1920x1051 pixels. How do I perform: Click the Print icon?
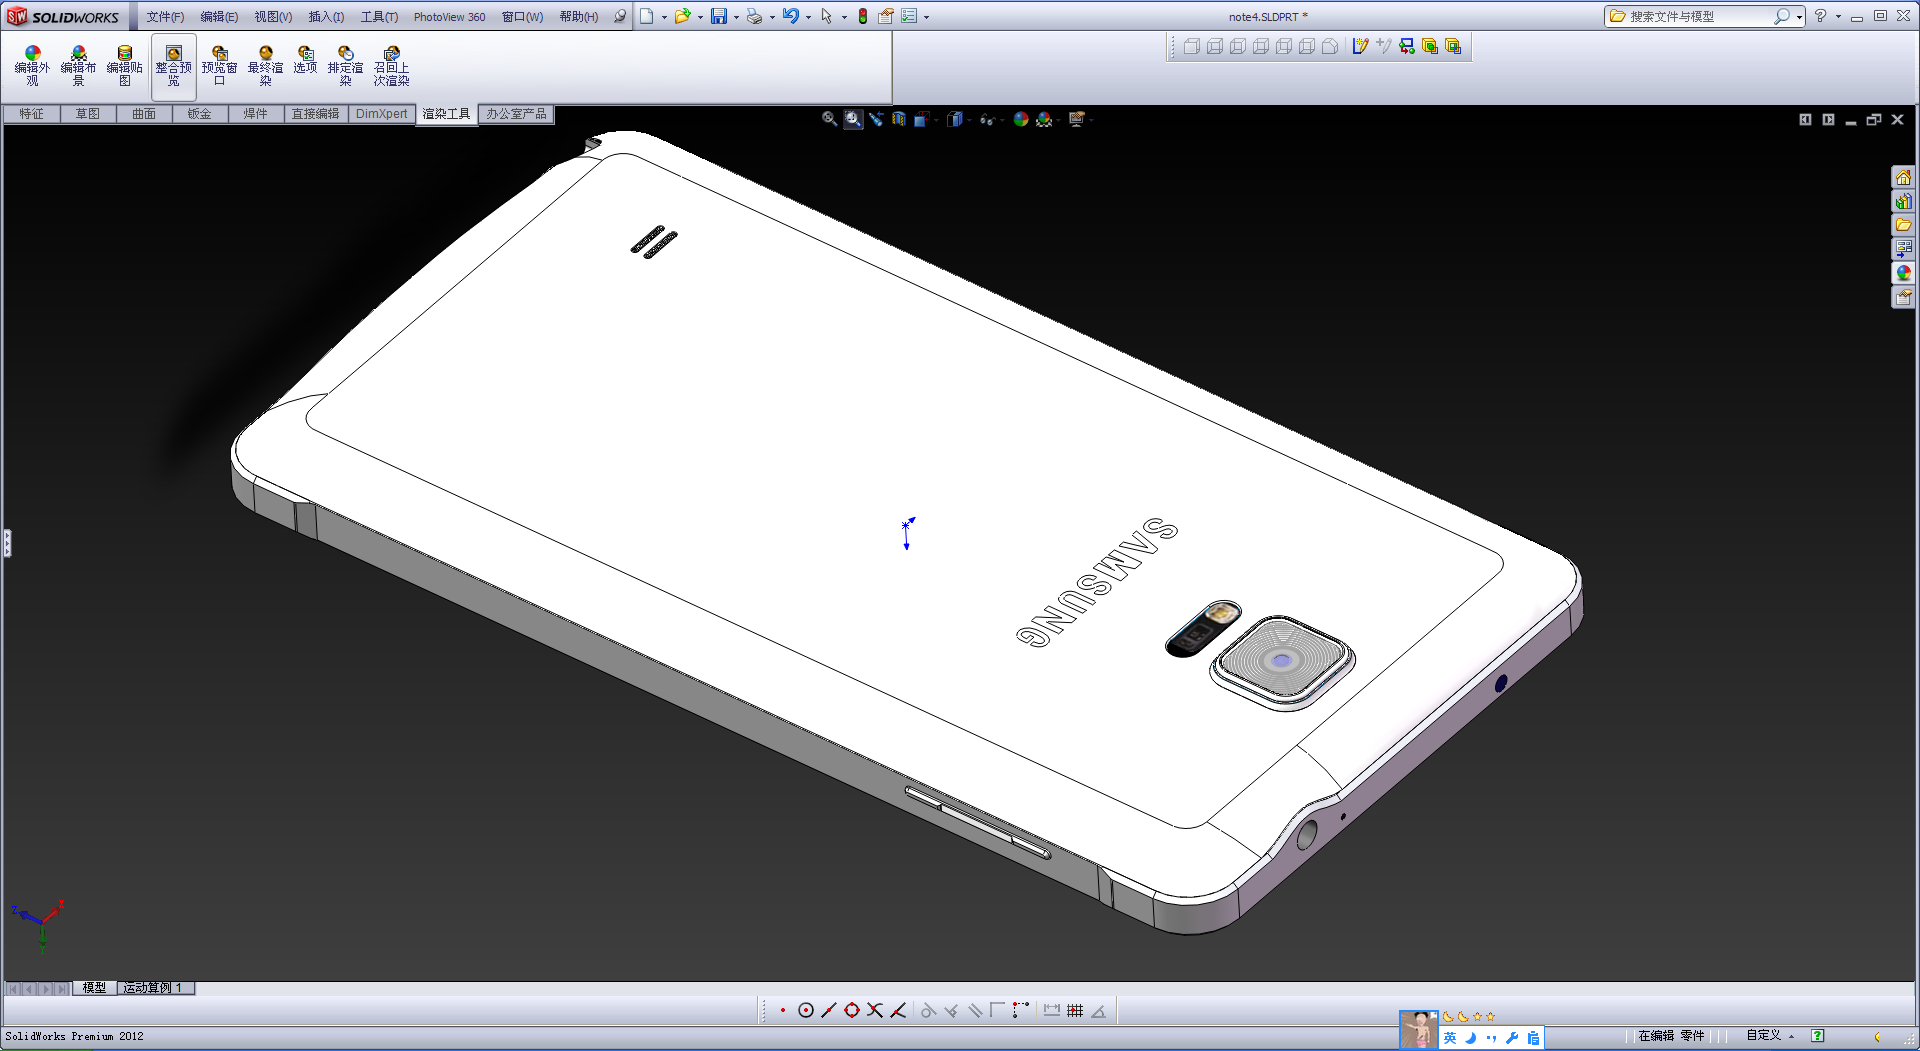(754, 16)
